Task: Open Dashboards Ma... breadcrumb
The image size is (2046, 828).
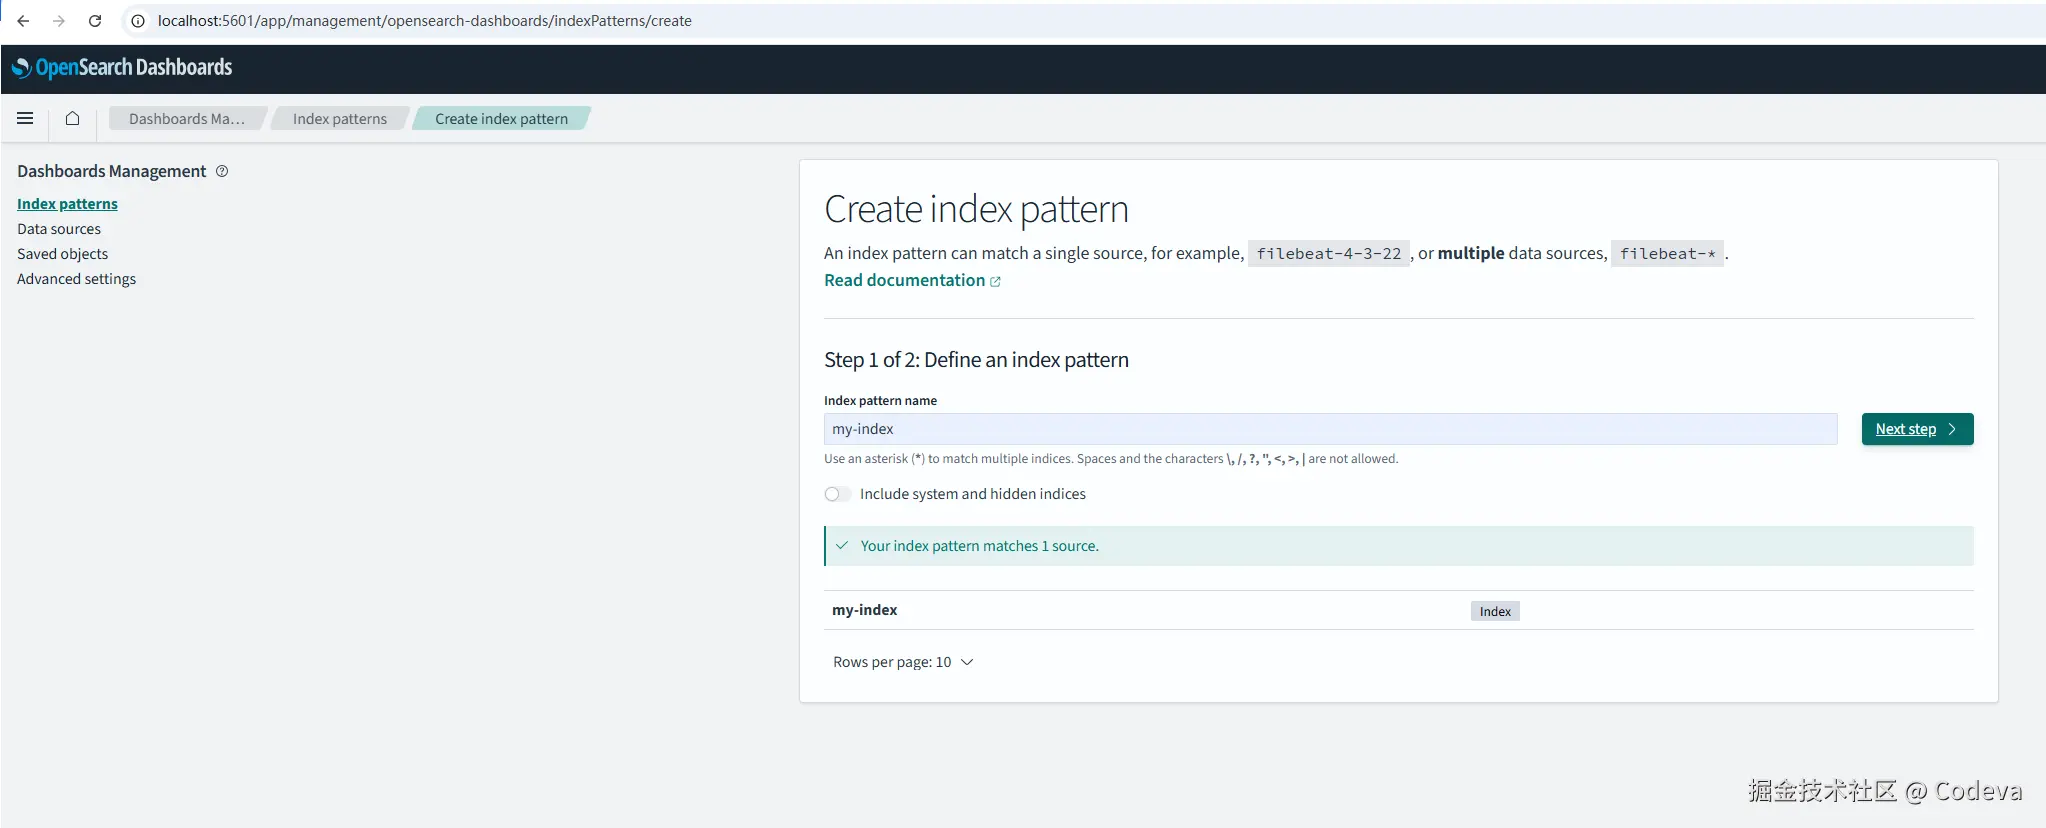Action: click(186, 119)
